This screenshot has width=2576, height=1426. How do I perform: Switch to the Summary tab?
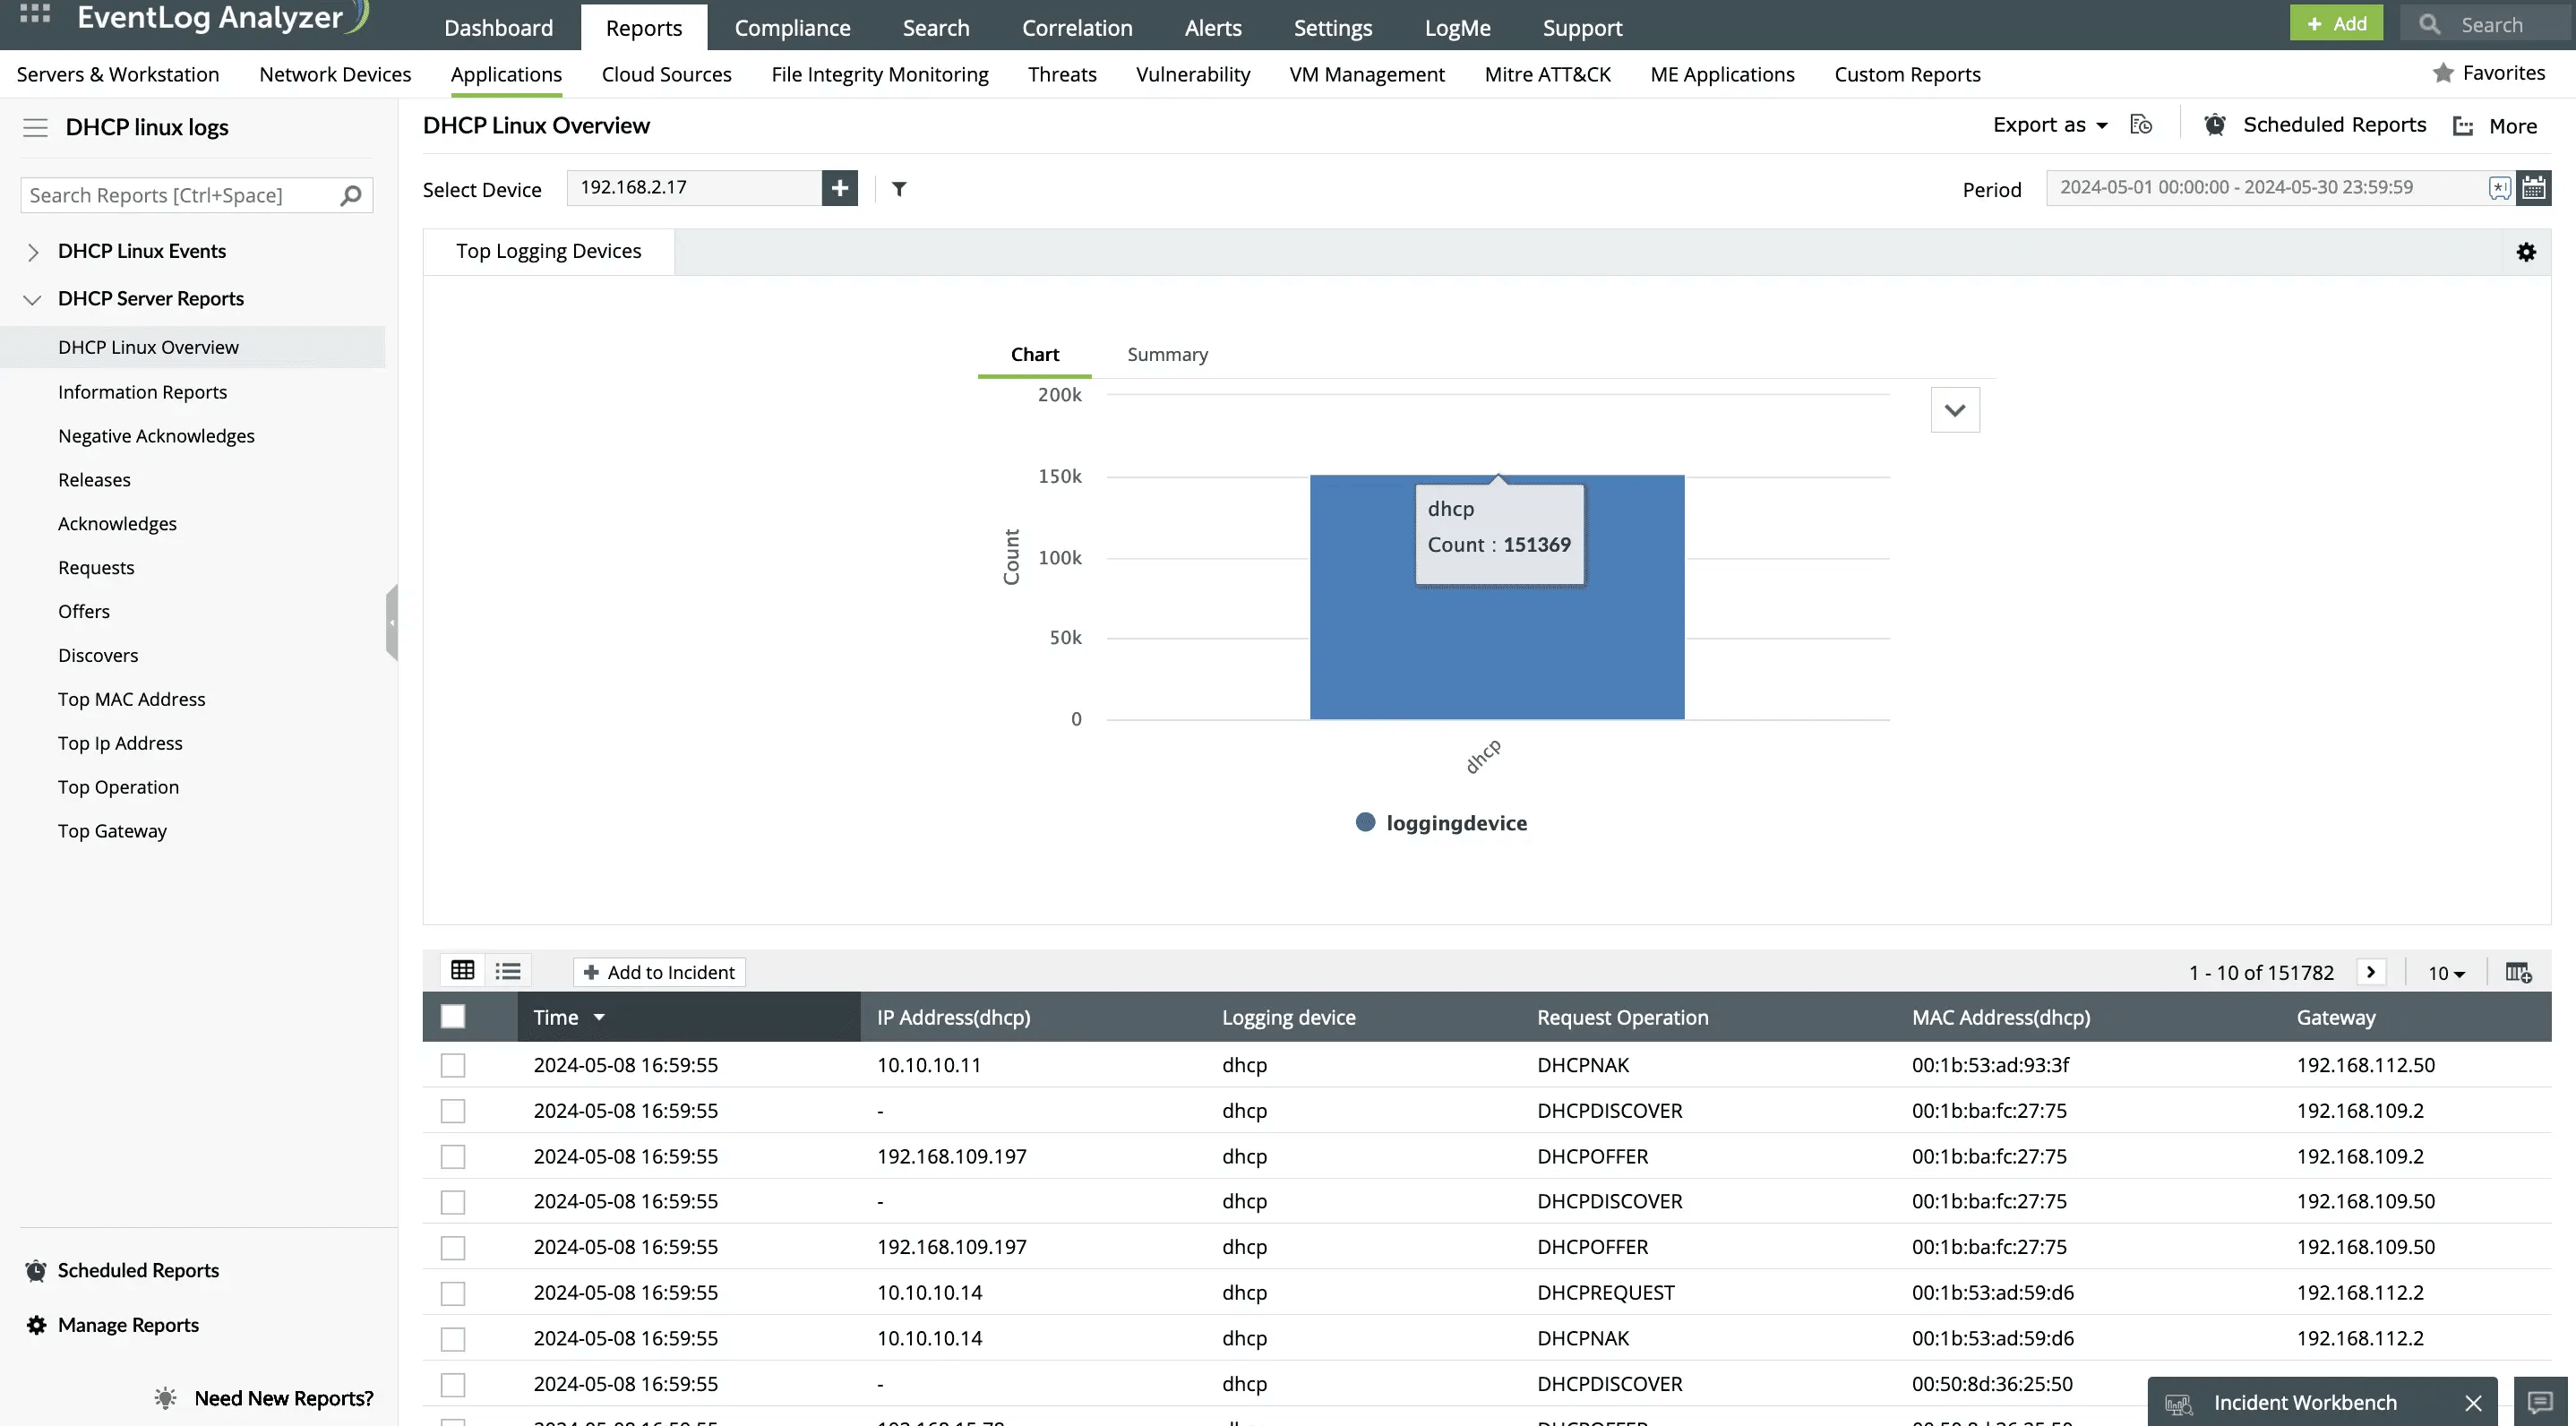1167,354
